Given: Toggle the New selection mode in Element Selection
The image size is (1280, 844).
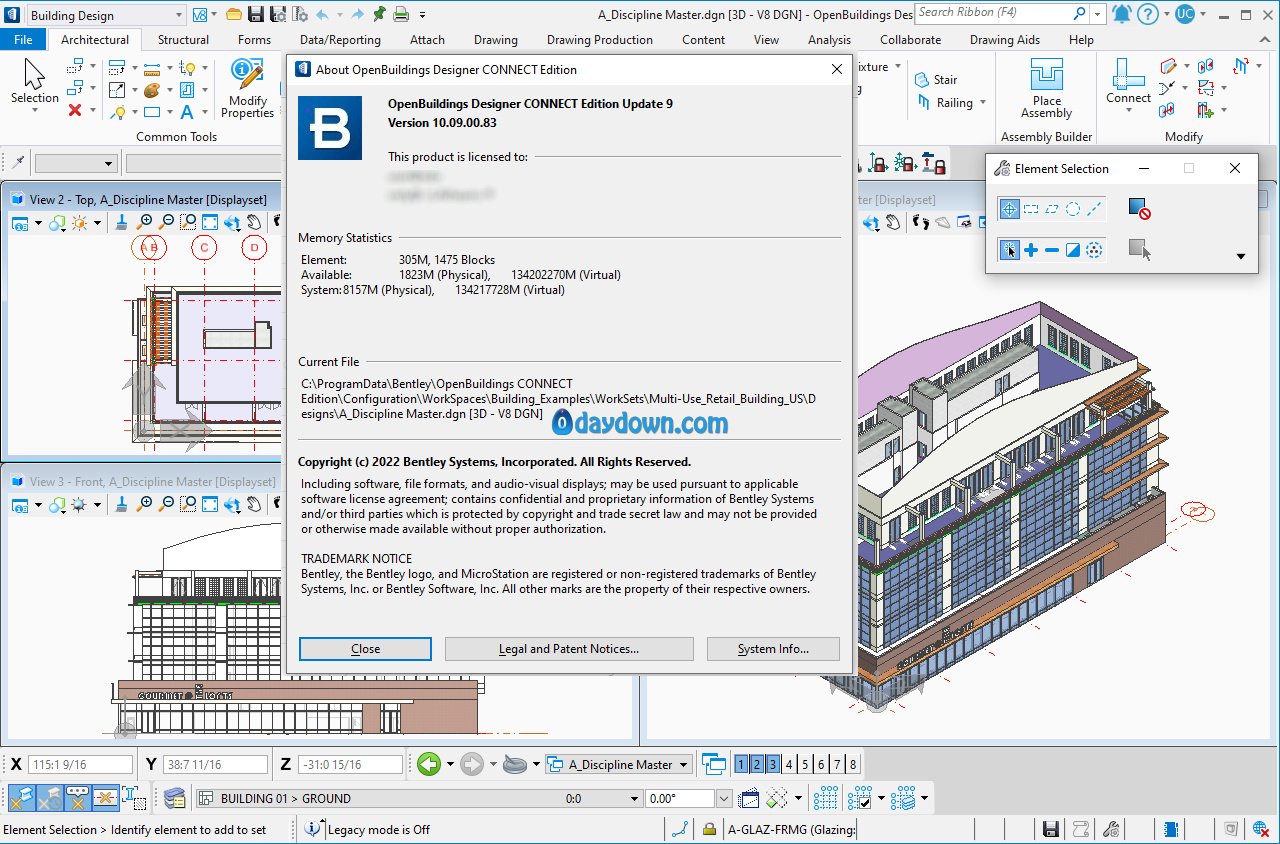Looking at the screenshot, I should [1009, 250].
